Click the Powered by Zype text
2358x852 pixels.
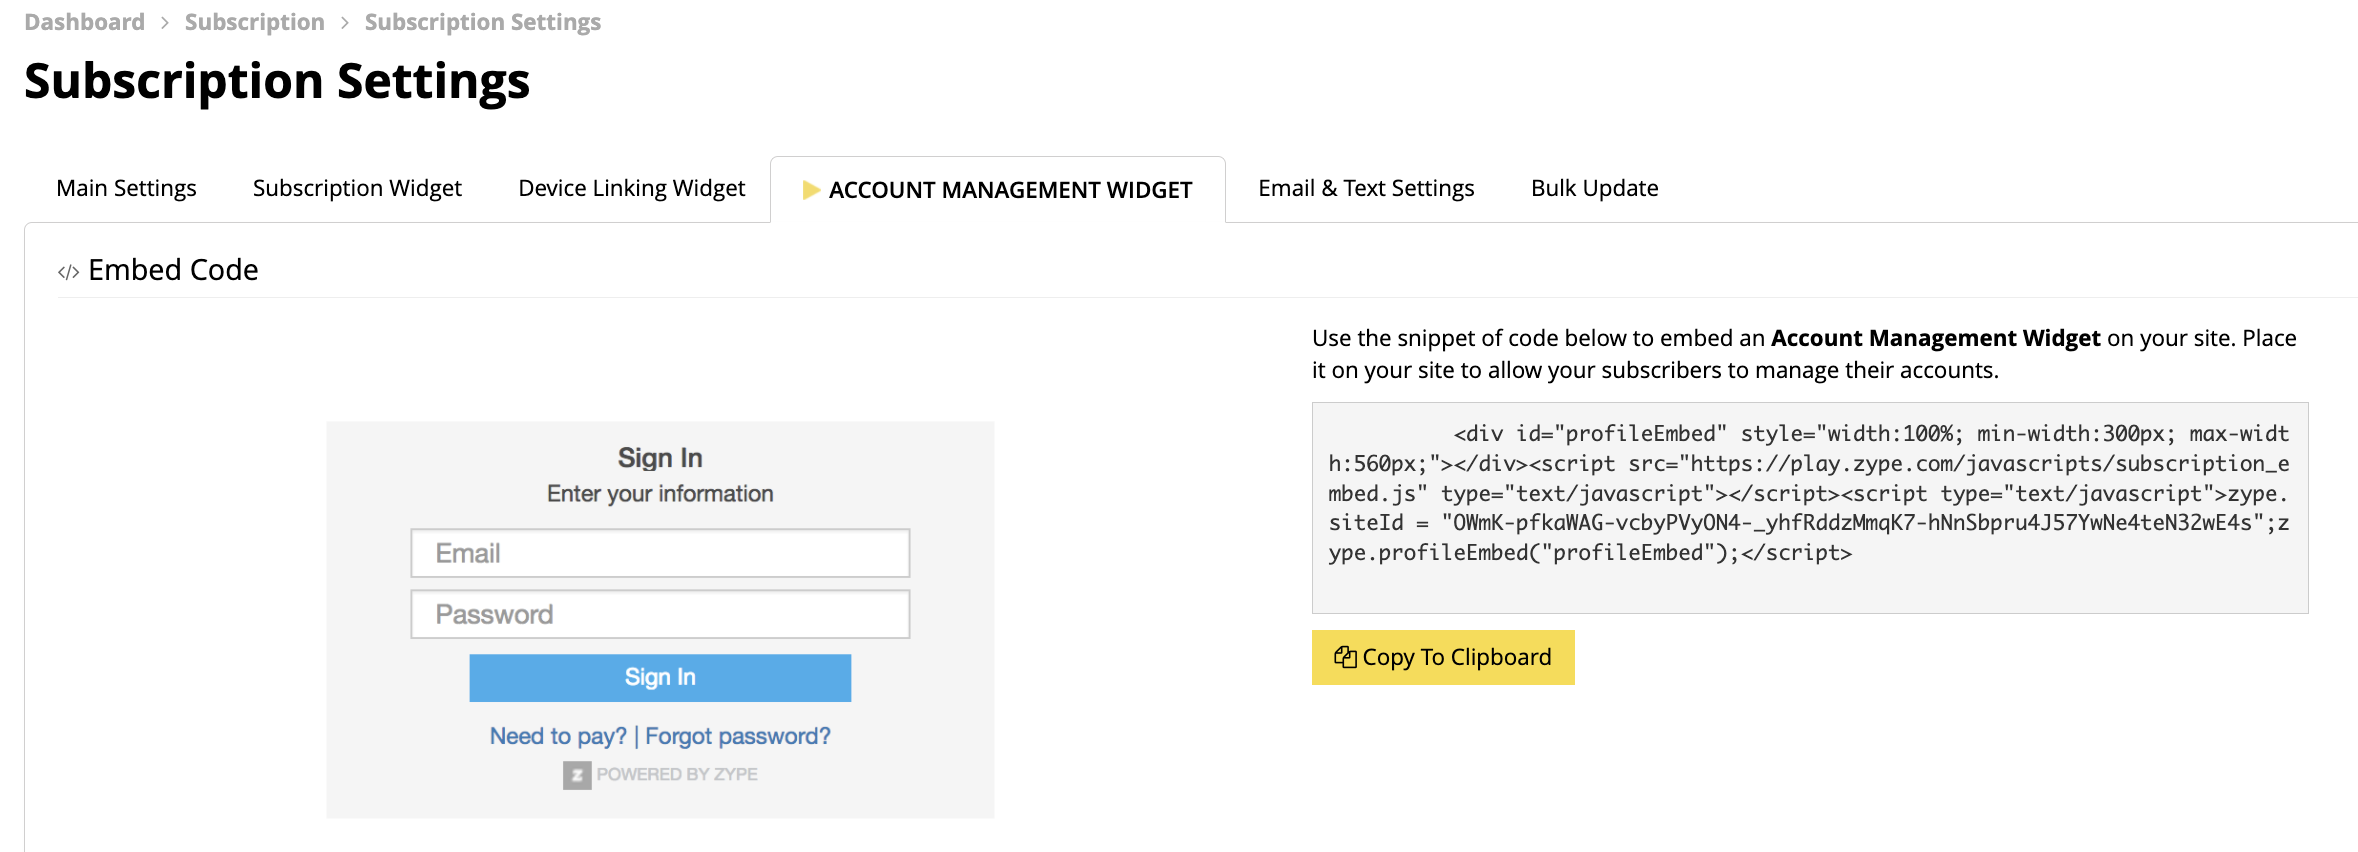point(677,774)
